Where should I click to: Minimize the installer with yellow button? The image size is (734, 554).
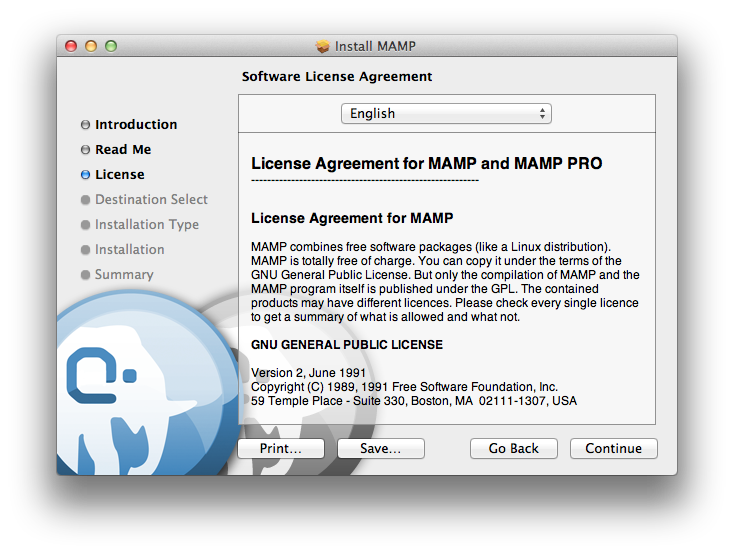[x=91, y=46]
